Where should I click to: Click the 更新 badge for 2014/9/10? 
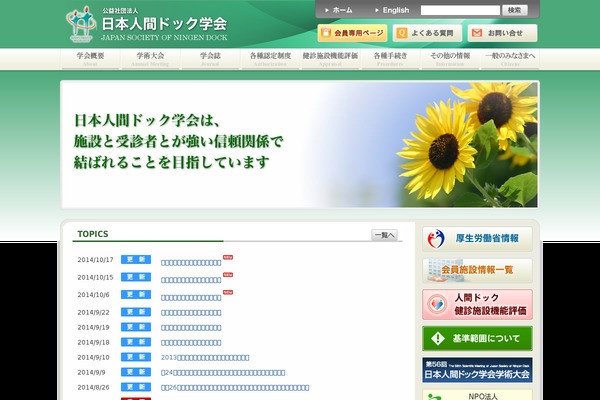[136, 357]
